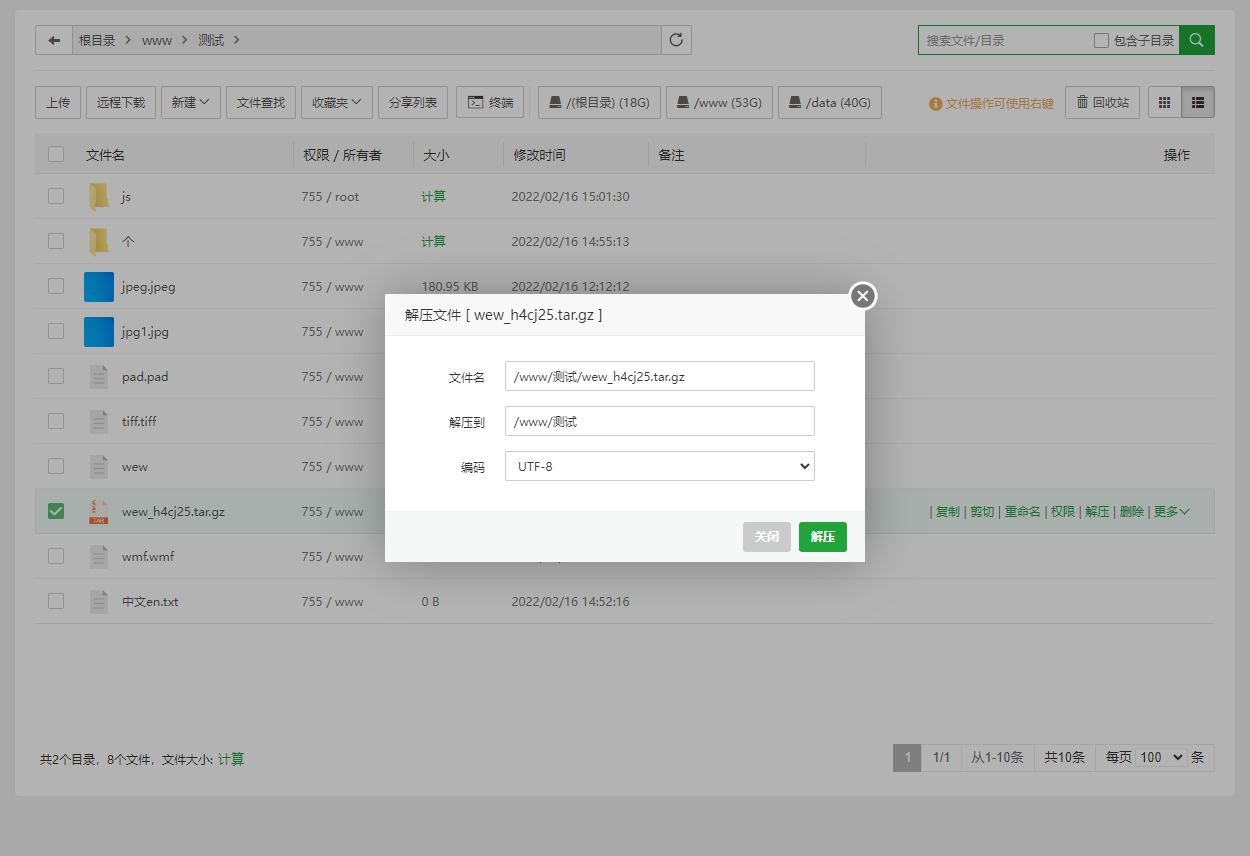Enable the 包含子目录 checkbox
Image resolution: width=1250 pixels, height=856 pixels.
coord(1101,41)
